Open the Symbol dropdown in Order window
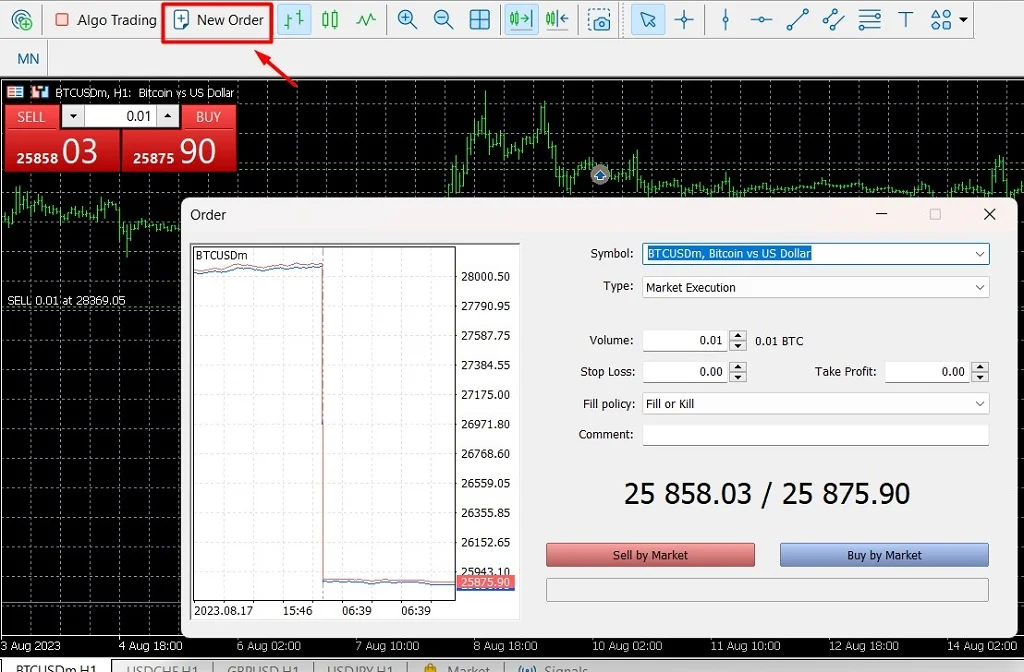The image size is (1024, 672). 980,253
